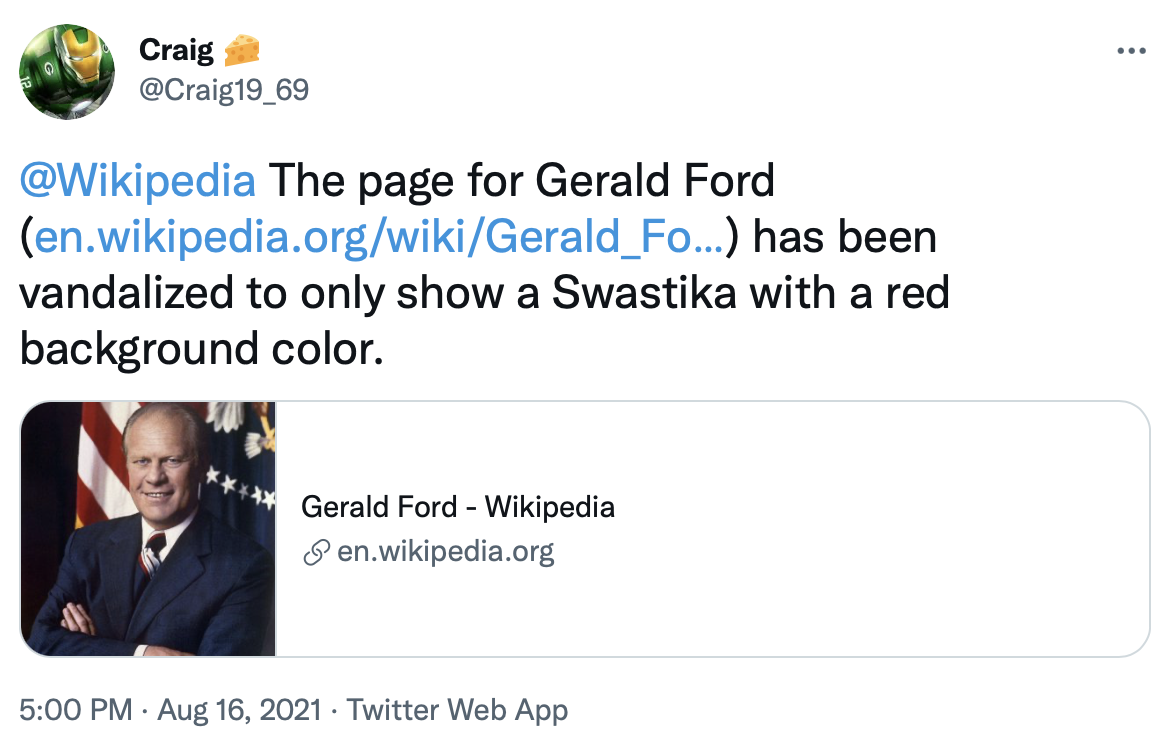
Task: Click the cheese emoji beside Craig
Action: [x=242, y=50]
